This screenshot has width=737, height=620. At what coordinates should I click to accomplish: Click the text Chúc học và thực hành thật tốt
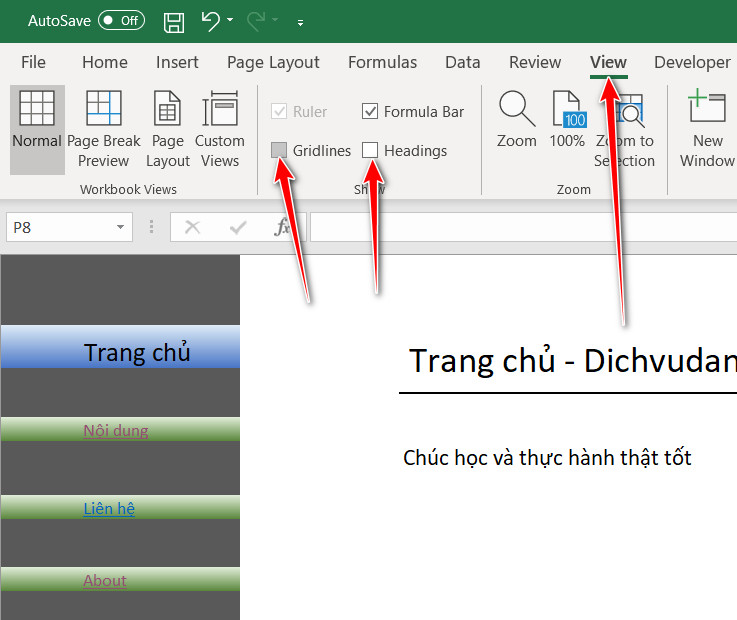tap(547, 457)
